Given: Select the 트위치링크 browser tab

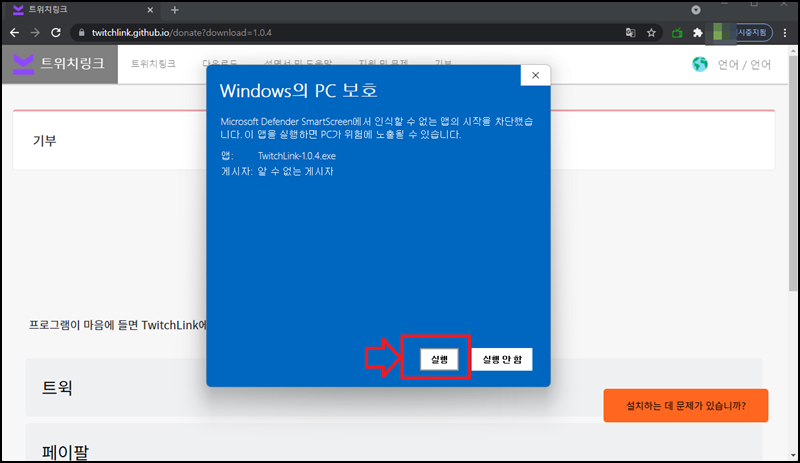Looking at the screenshot, I should point(82,10).
